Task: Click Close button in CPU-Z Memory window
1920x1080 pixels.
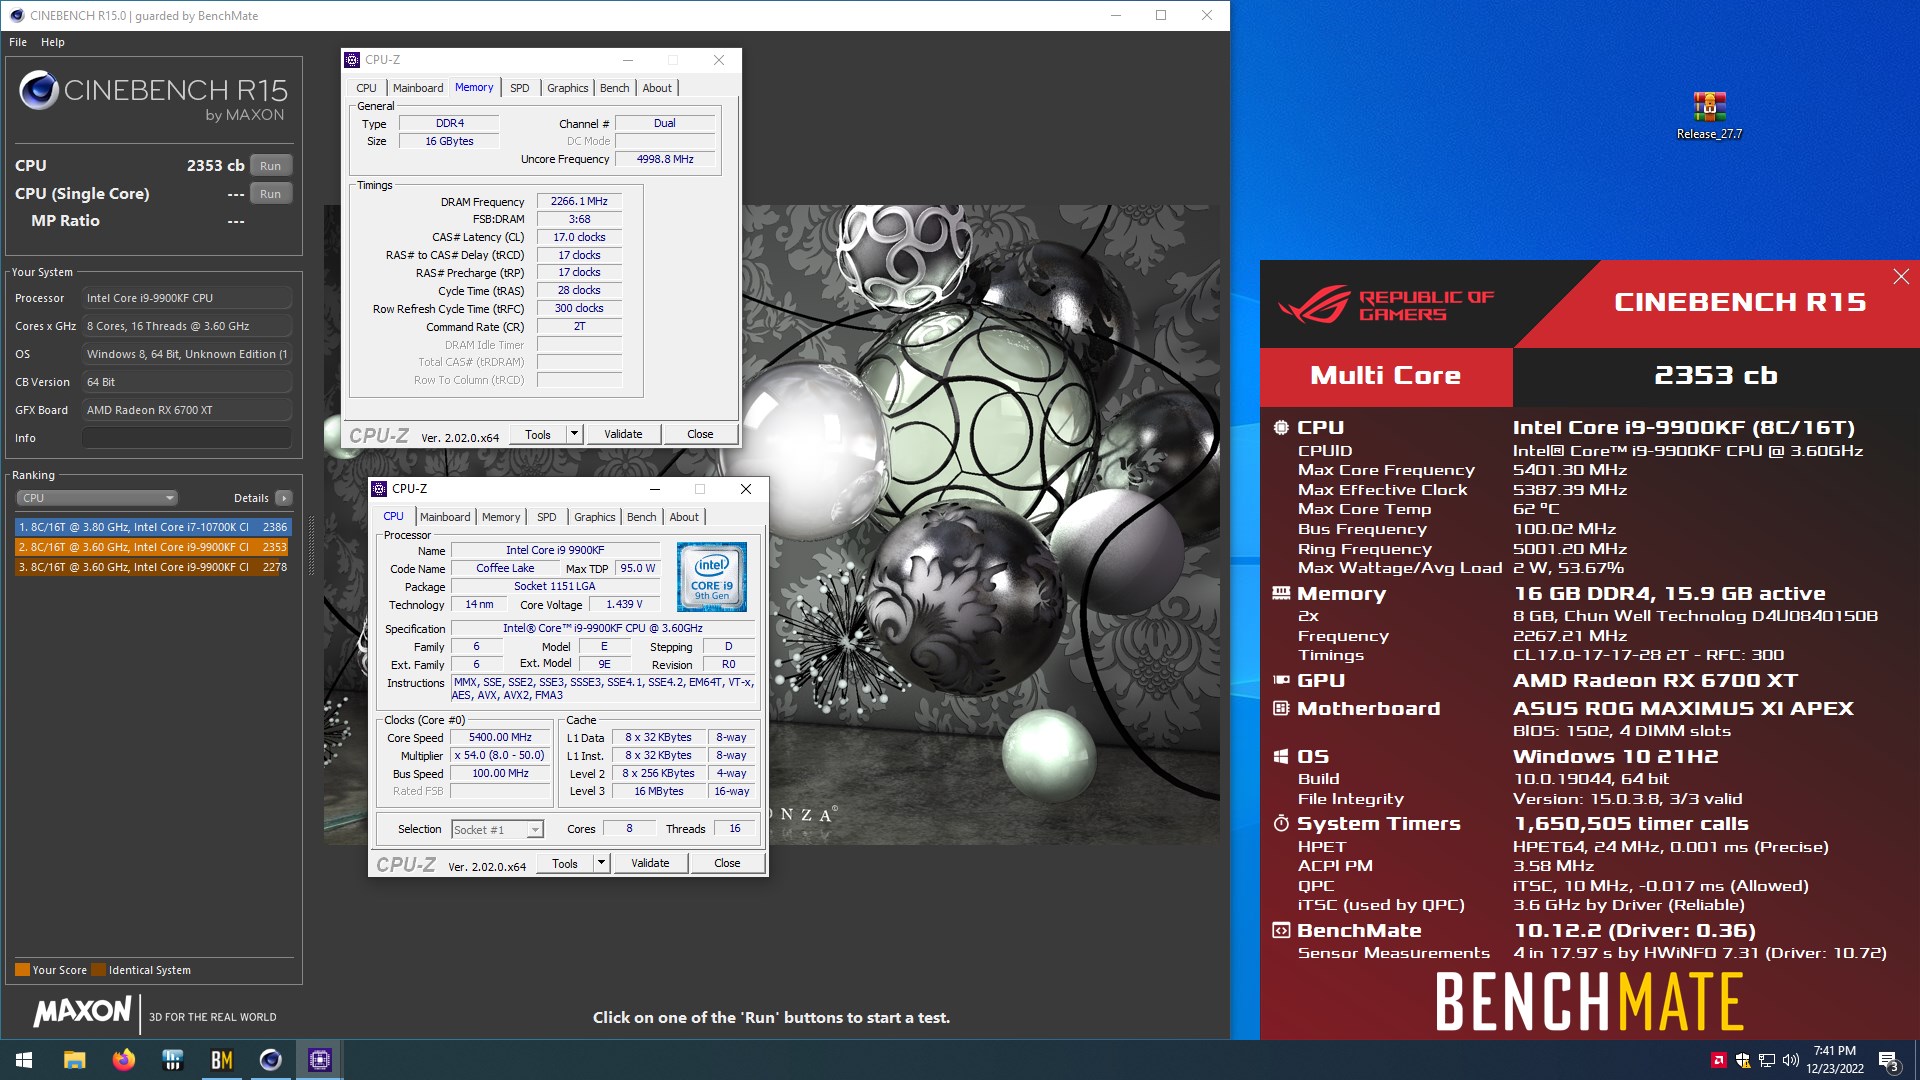Action: (x=700, y=434)
